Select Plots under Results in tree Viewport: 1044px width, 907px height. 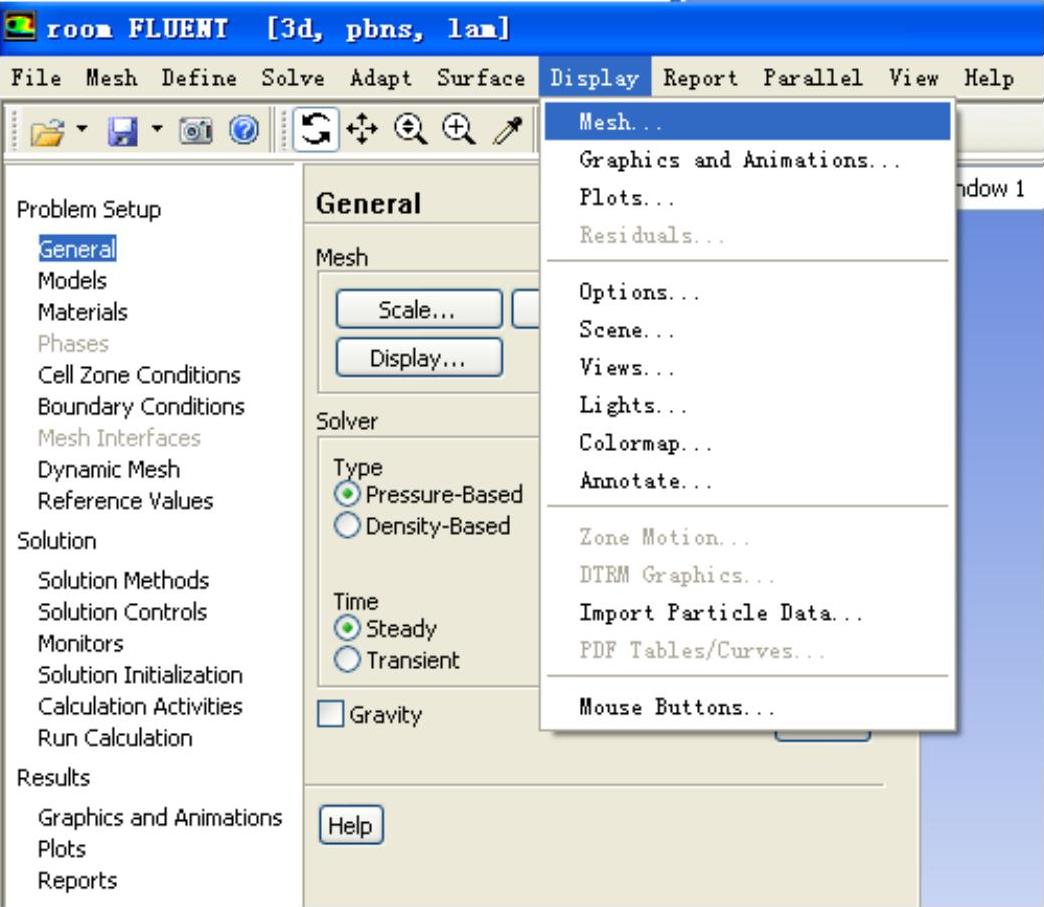(x=62, y=849)
